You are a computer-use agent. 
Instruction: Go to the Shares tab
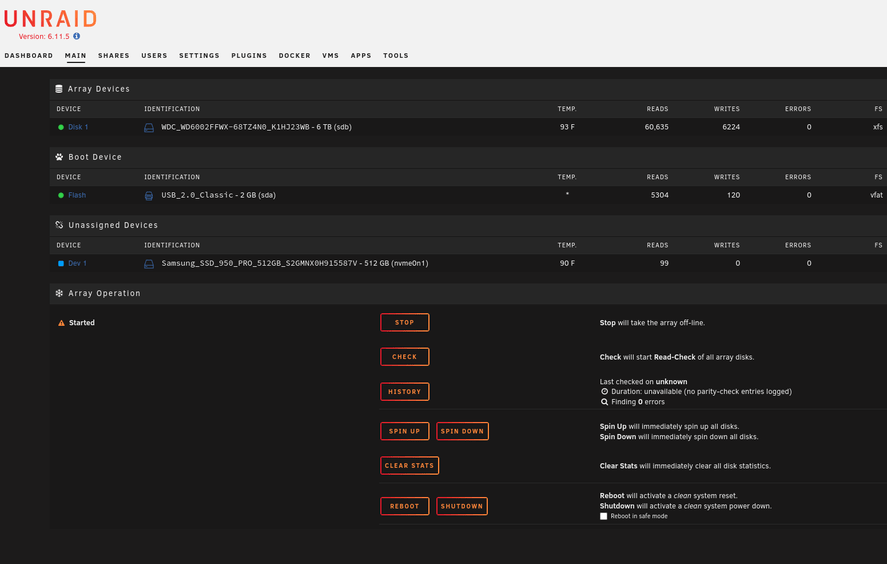pos(114,55)
